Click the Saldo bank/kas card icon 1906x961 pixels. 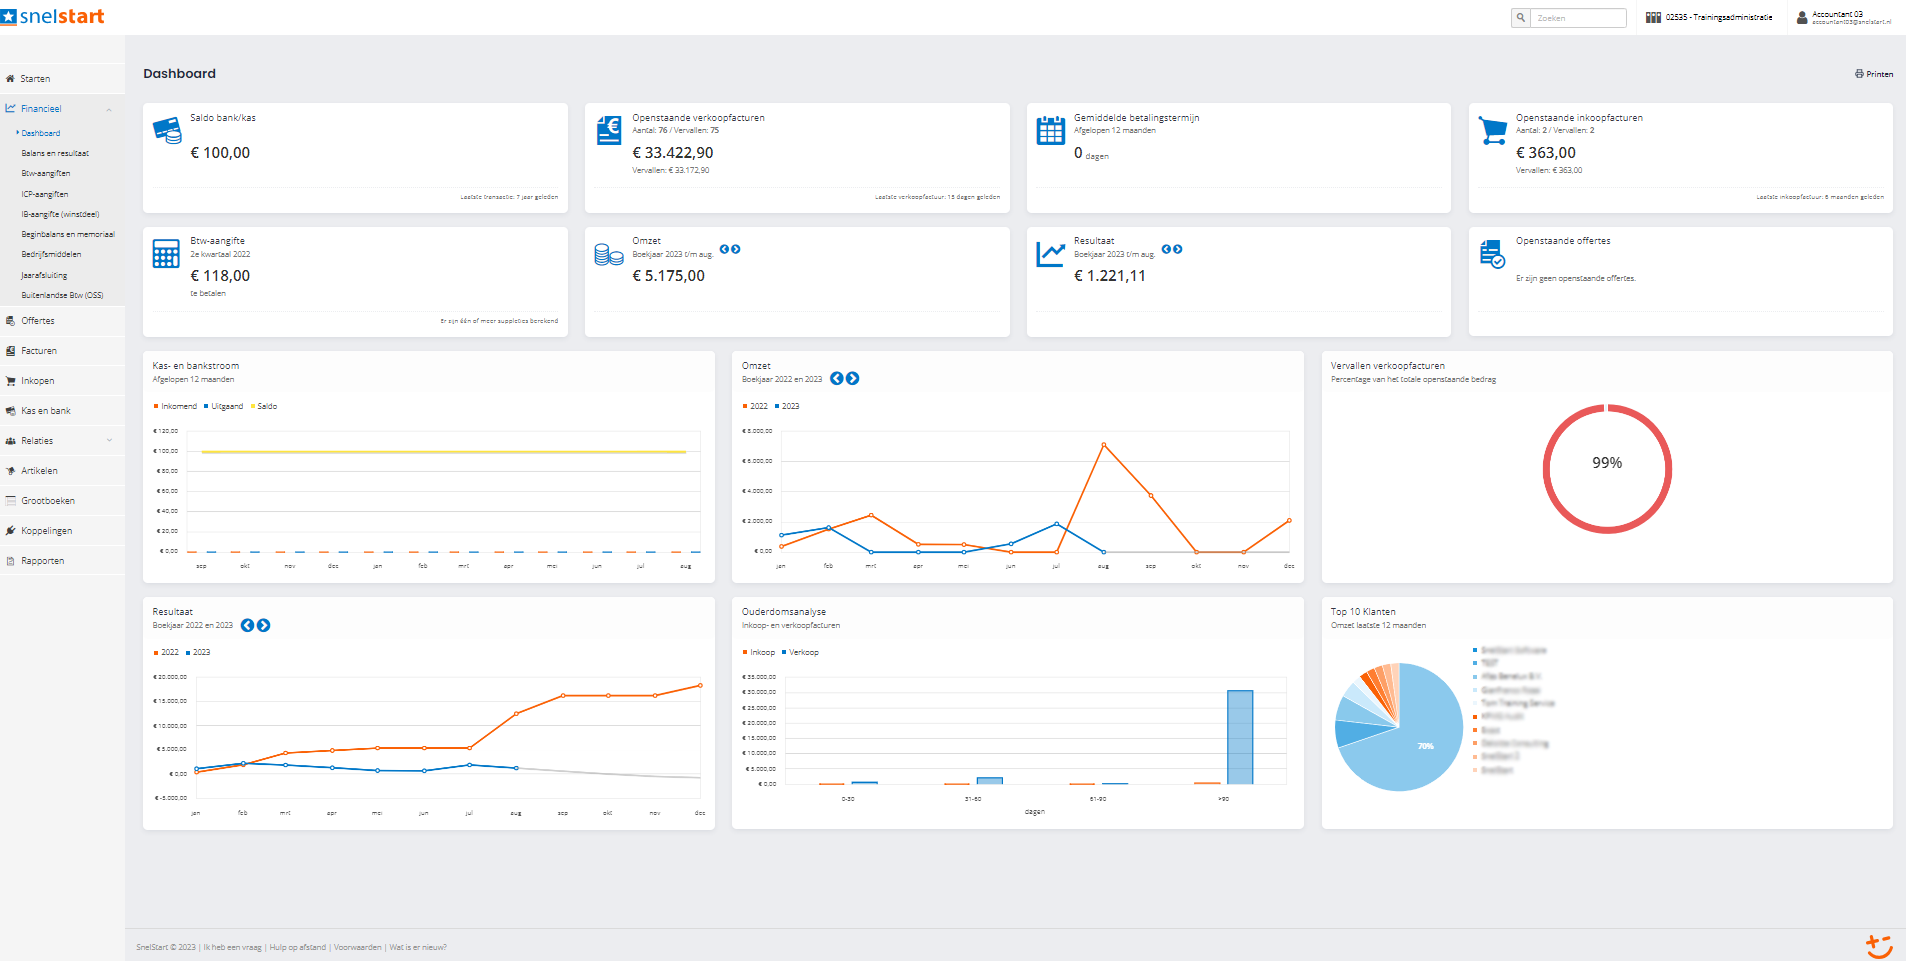pyautogui.click(x=167, y=131)
